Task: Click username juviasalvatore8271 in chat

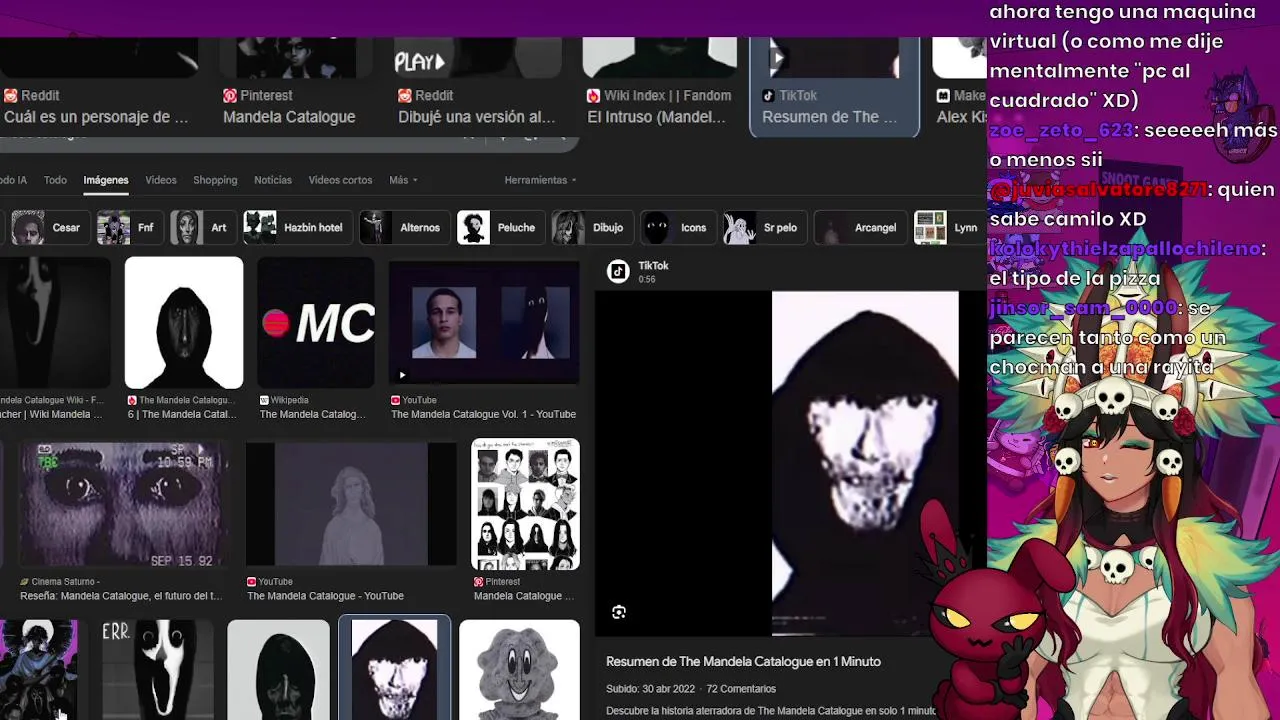Action: pos(1098,190)
